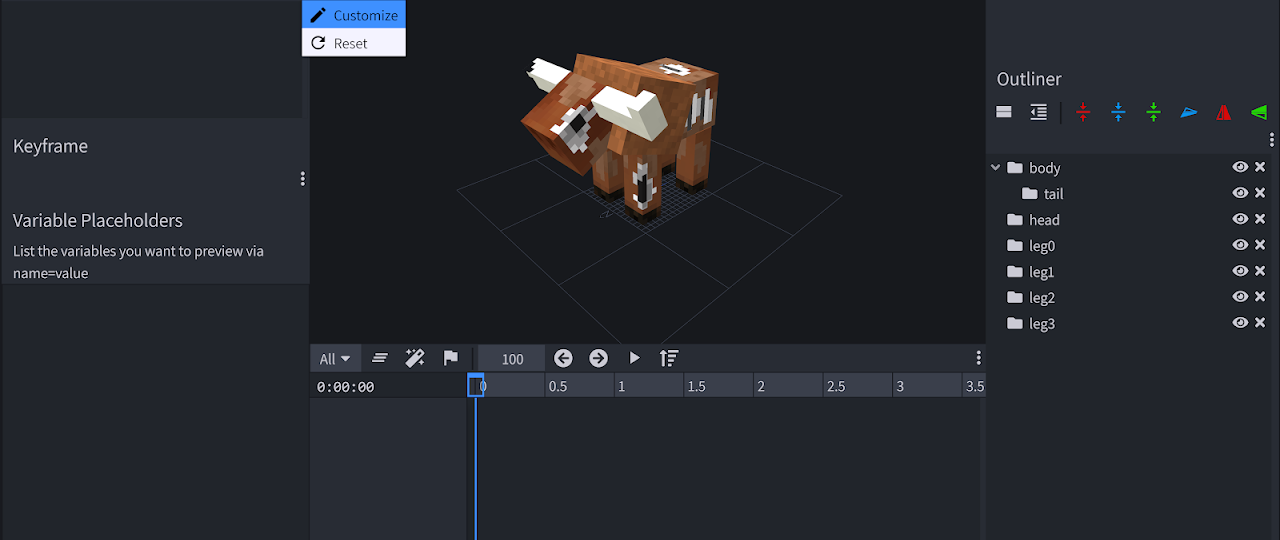Click the blue flip axis icon
The width and height of the screenshot is (1280, 540).
1188,113
